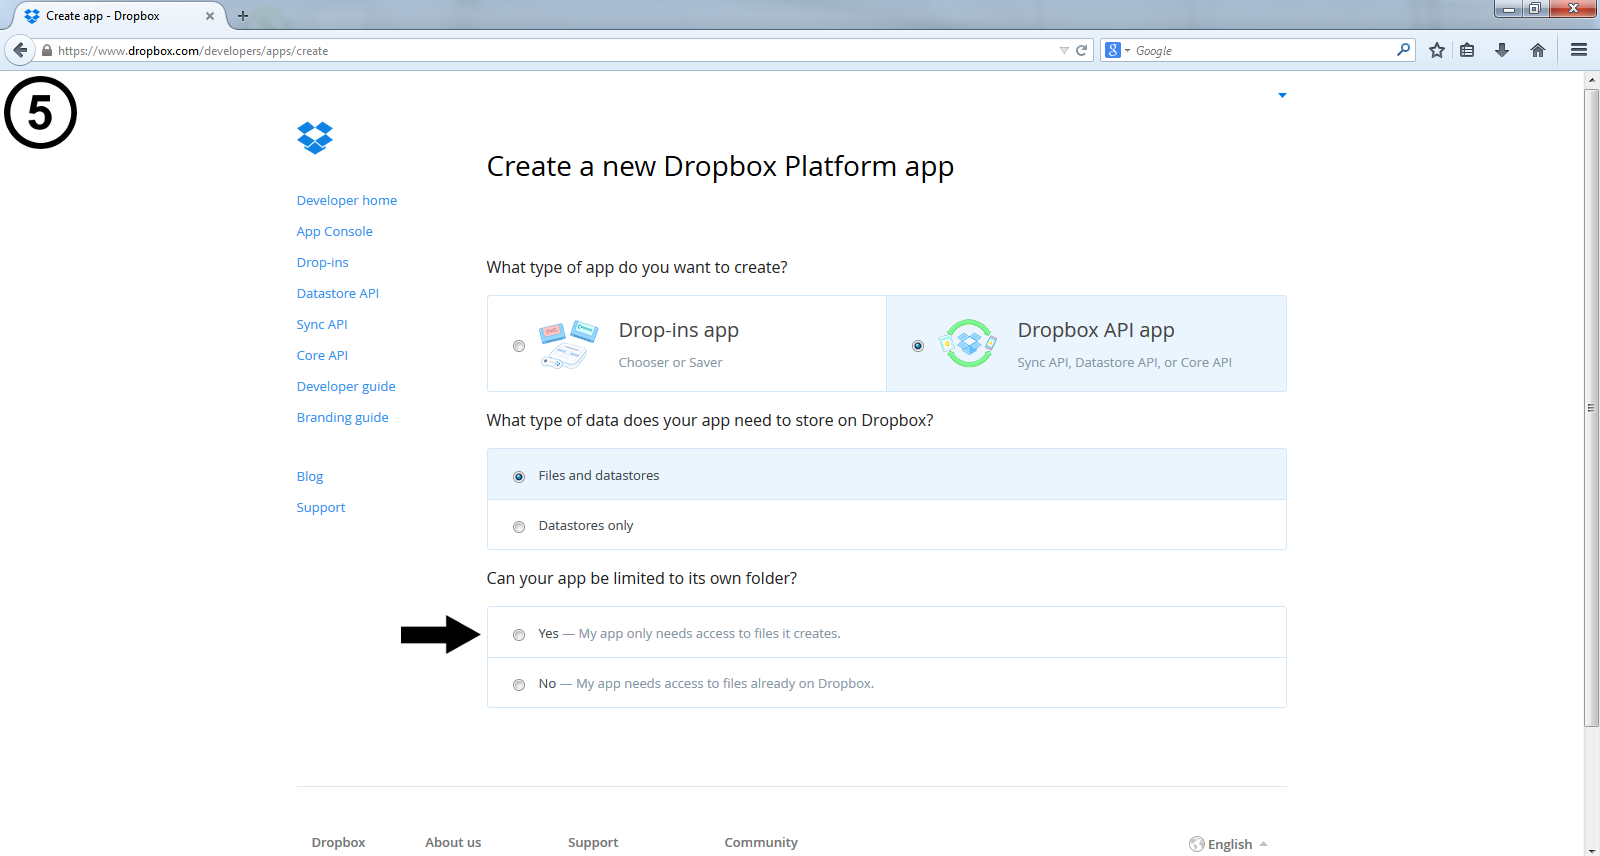
Task: Select No, app needs existing Dropbox files
Action: (519, 685)
